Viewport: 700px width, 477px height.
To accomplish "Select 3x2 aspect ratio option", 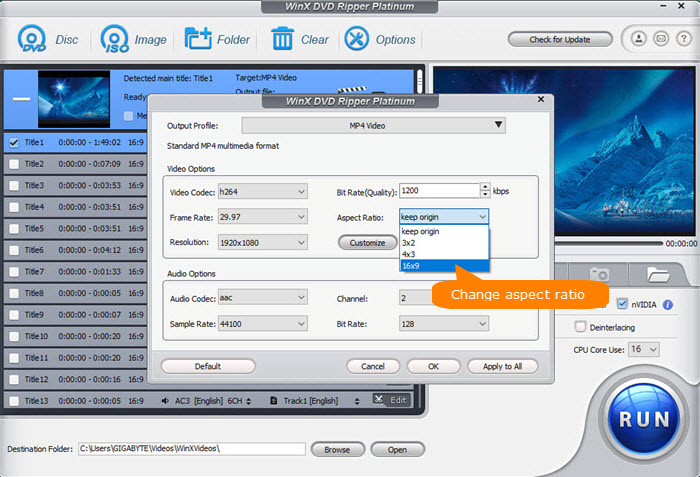I will (444, 243).
